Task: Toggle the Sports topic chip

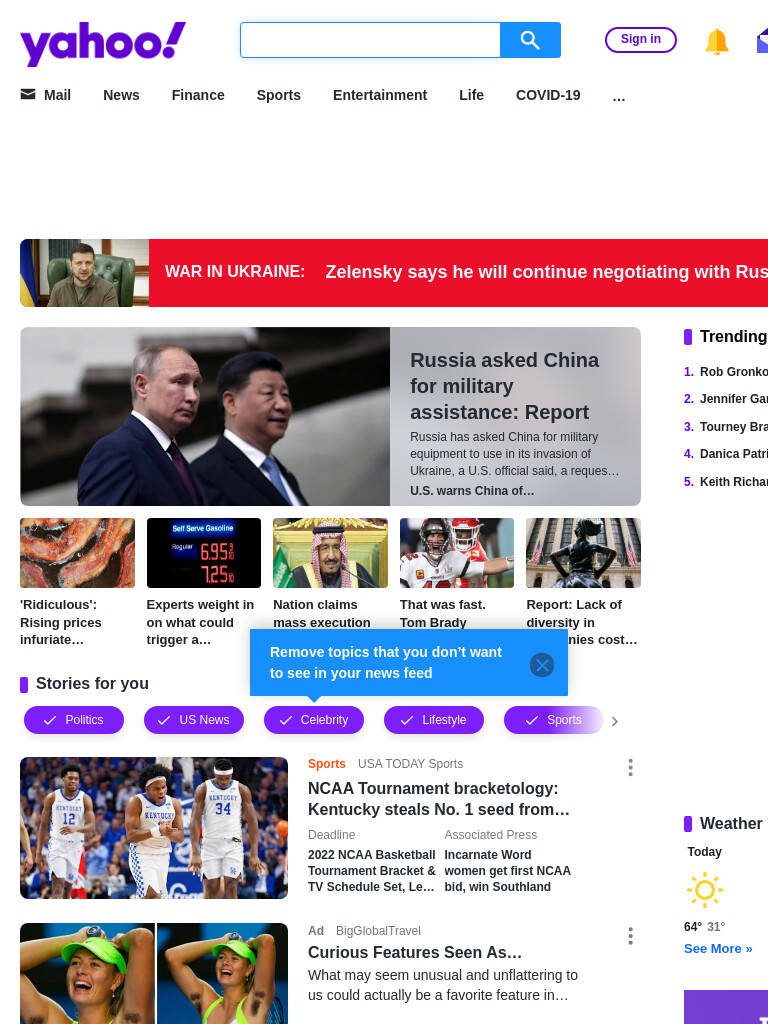Action: (554, 720)
